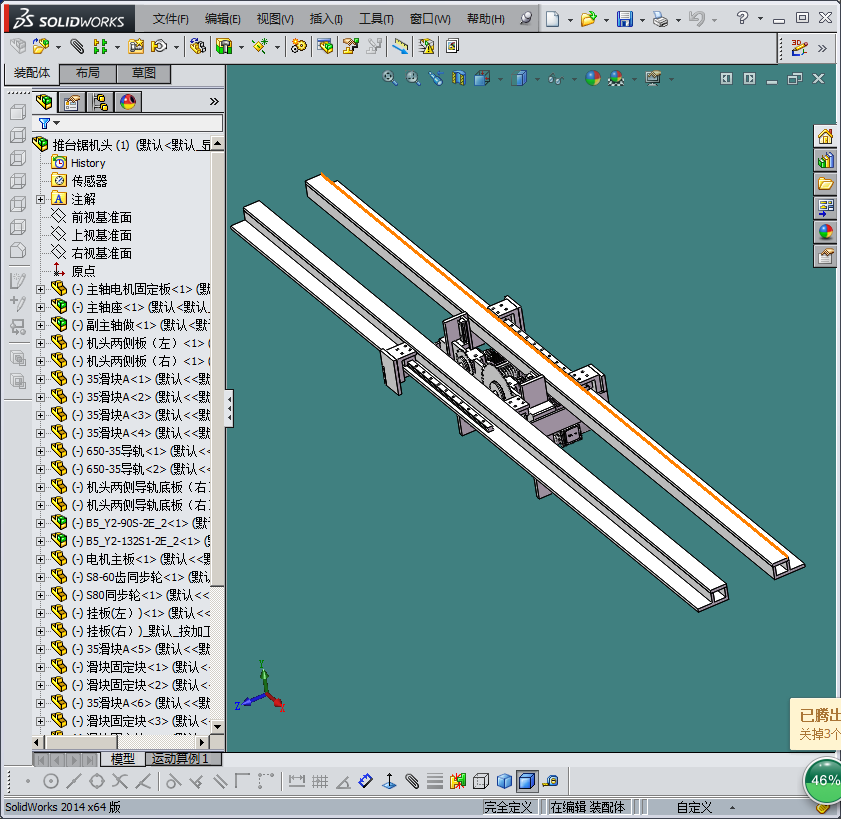This screenshot has height=819, width=841.
Task: Open the feature tree filter dropdown
Action: 48,123
